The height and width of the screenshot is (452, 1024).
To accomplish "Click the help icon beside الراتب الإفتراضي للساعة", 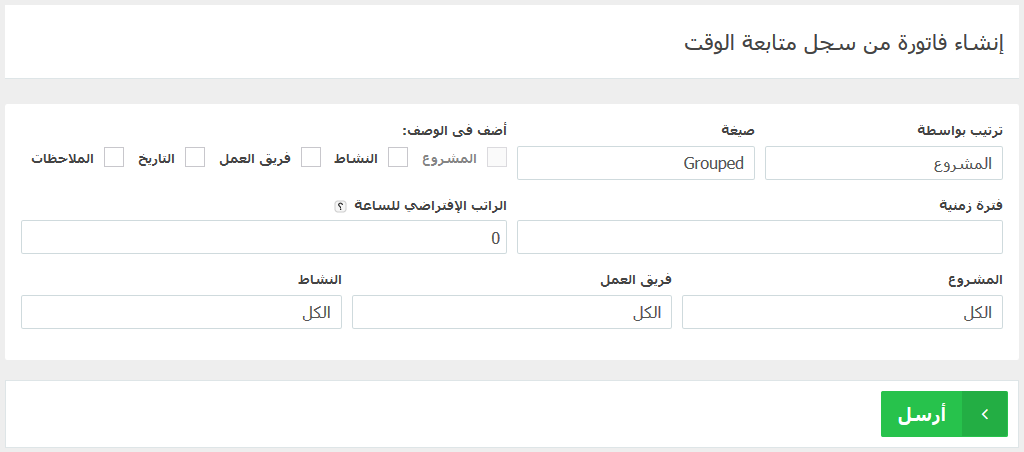I will tap(340, 206).
